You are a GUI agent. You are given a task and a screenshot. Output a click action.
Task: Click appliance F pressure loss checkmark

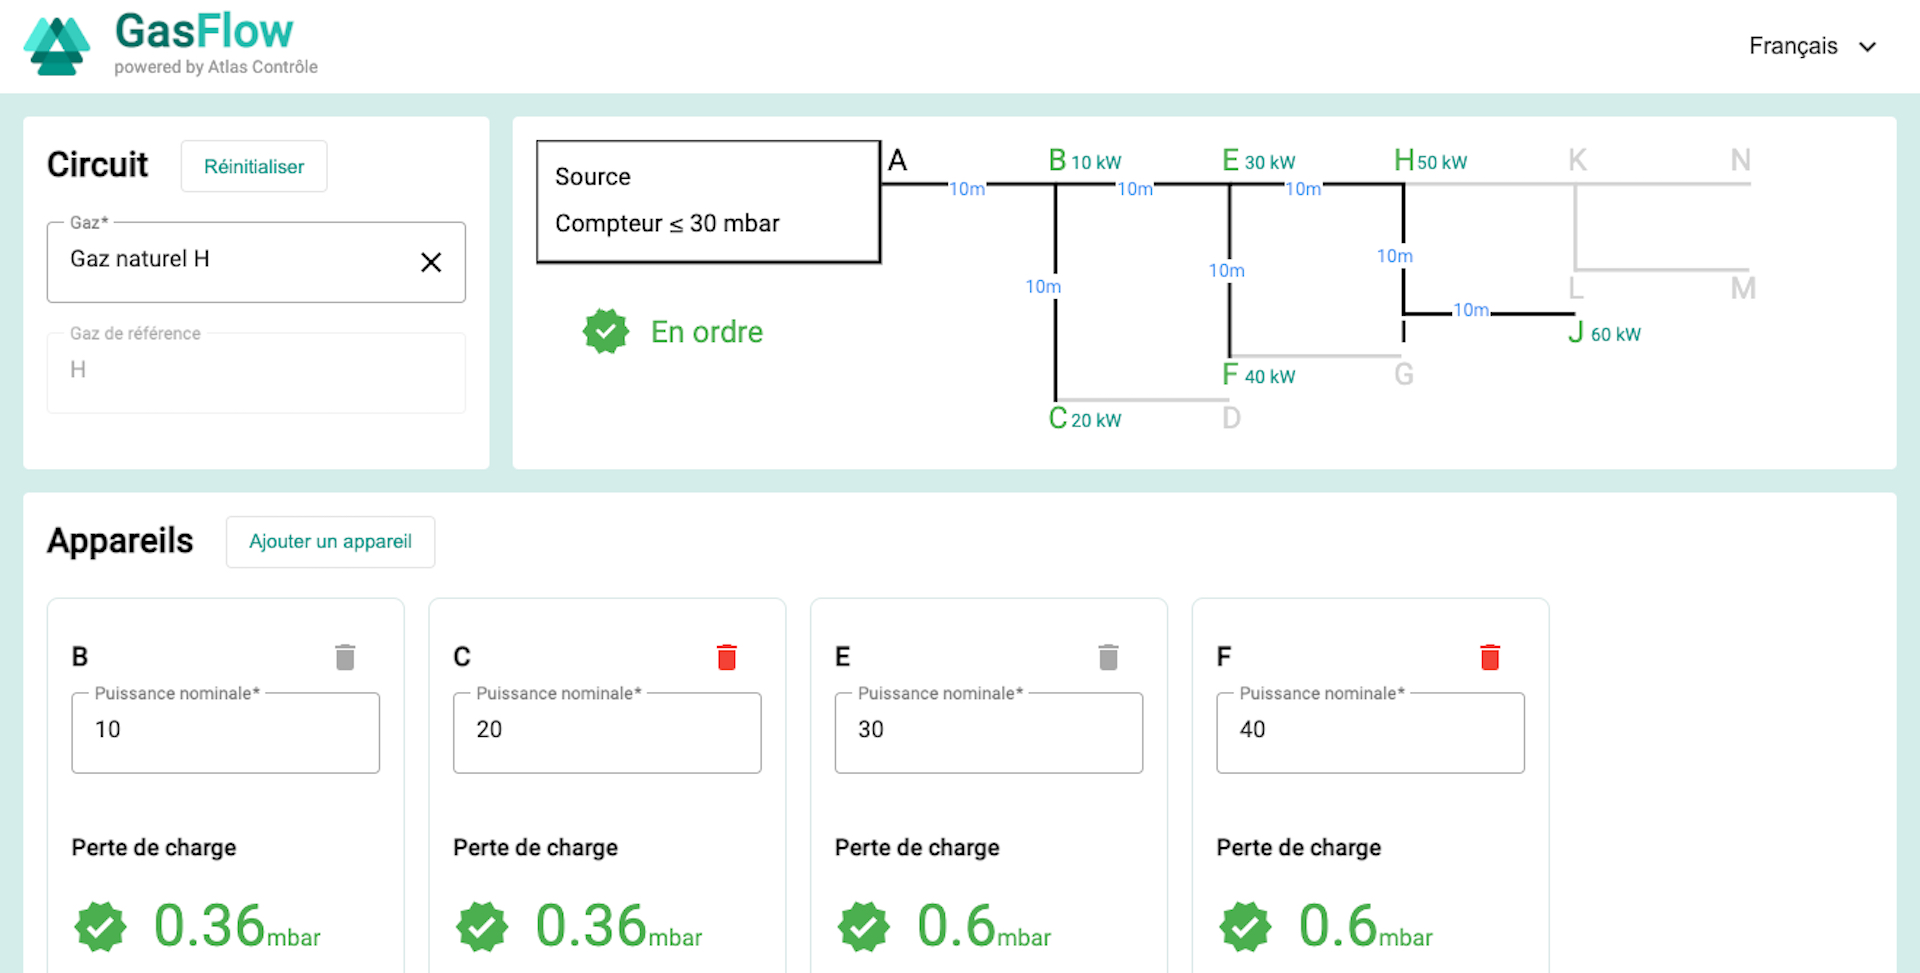coord(1245,927)
